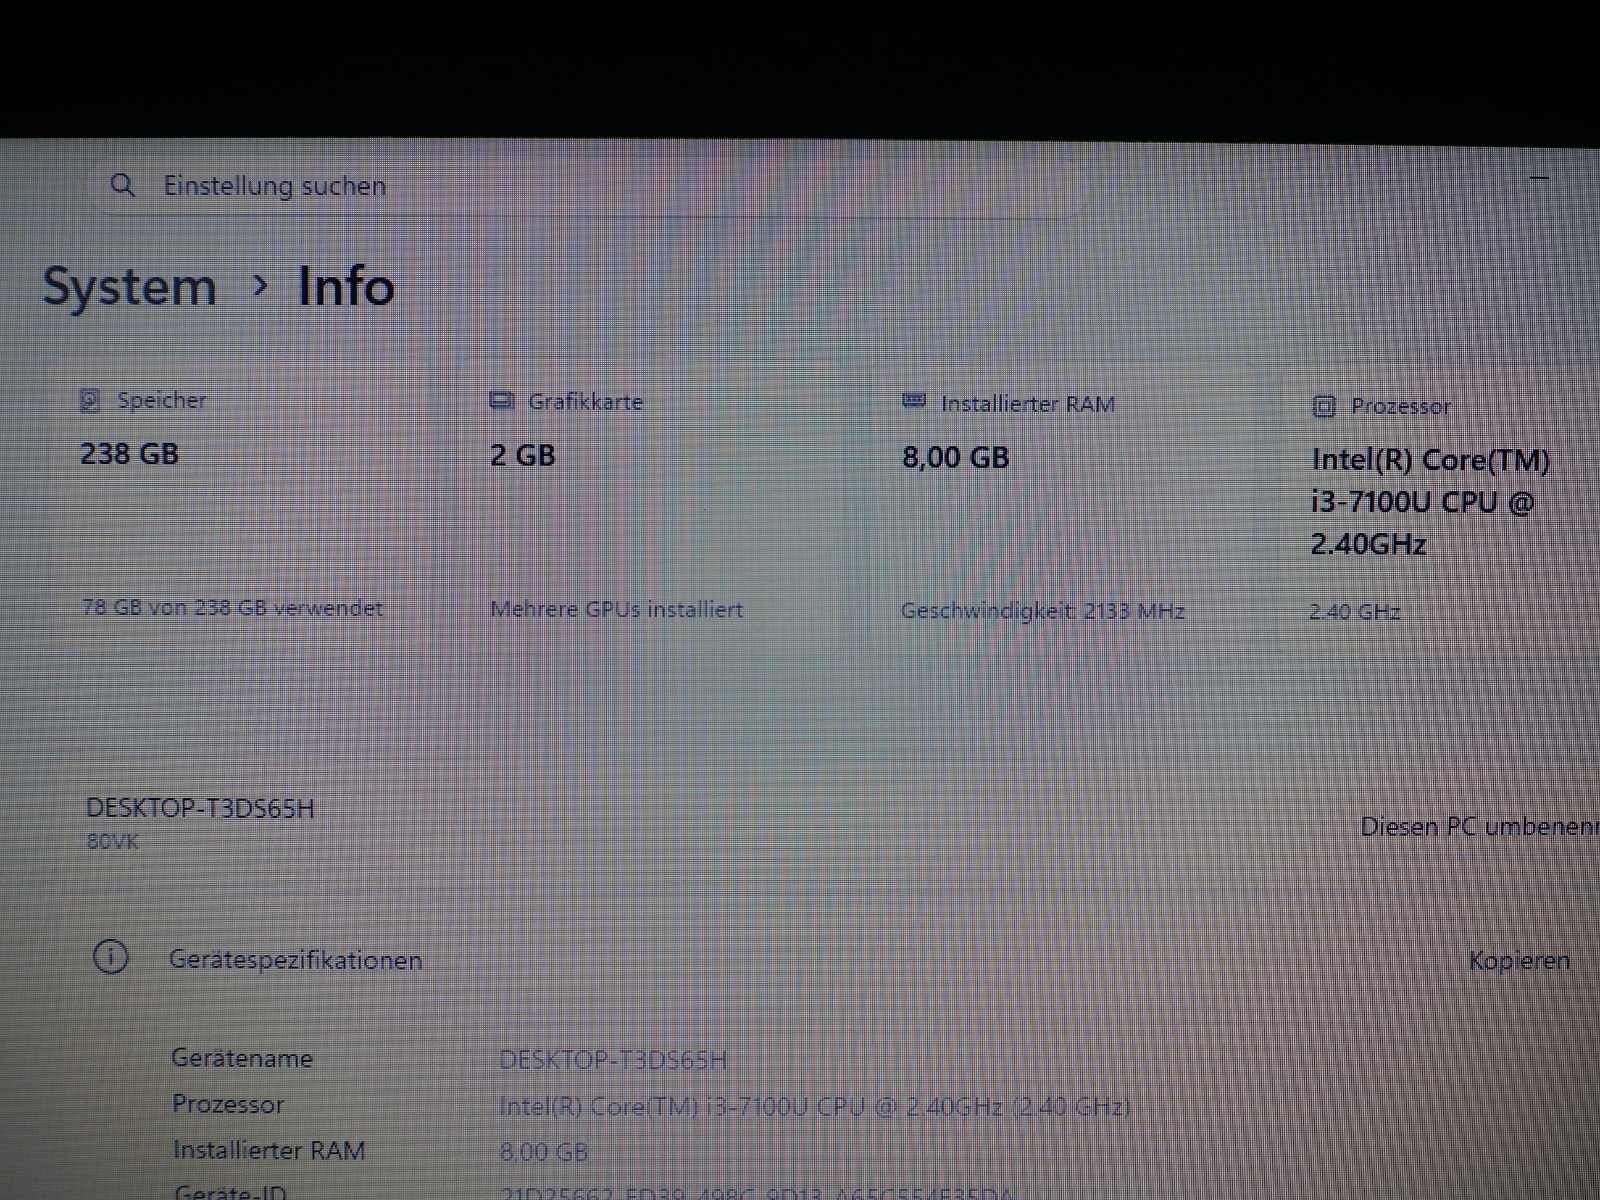
Task: Copy device specs with Kopieren button
Action: 1519,961
